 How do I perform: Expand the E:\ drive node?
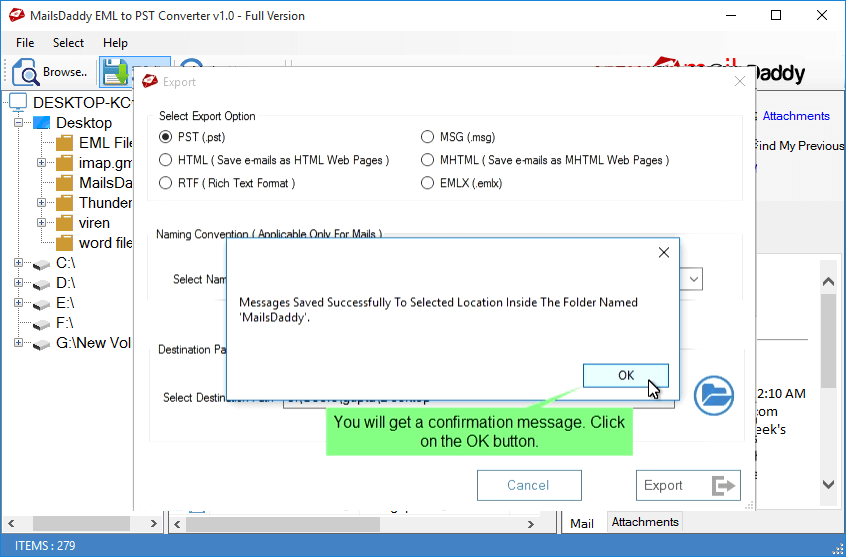(x=18, y=303)
